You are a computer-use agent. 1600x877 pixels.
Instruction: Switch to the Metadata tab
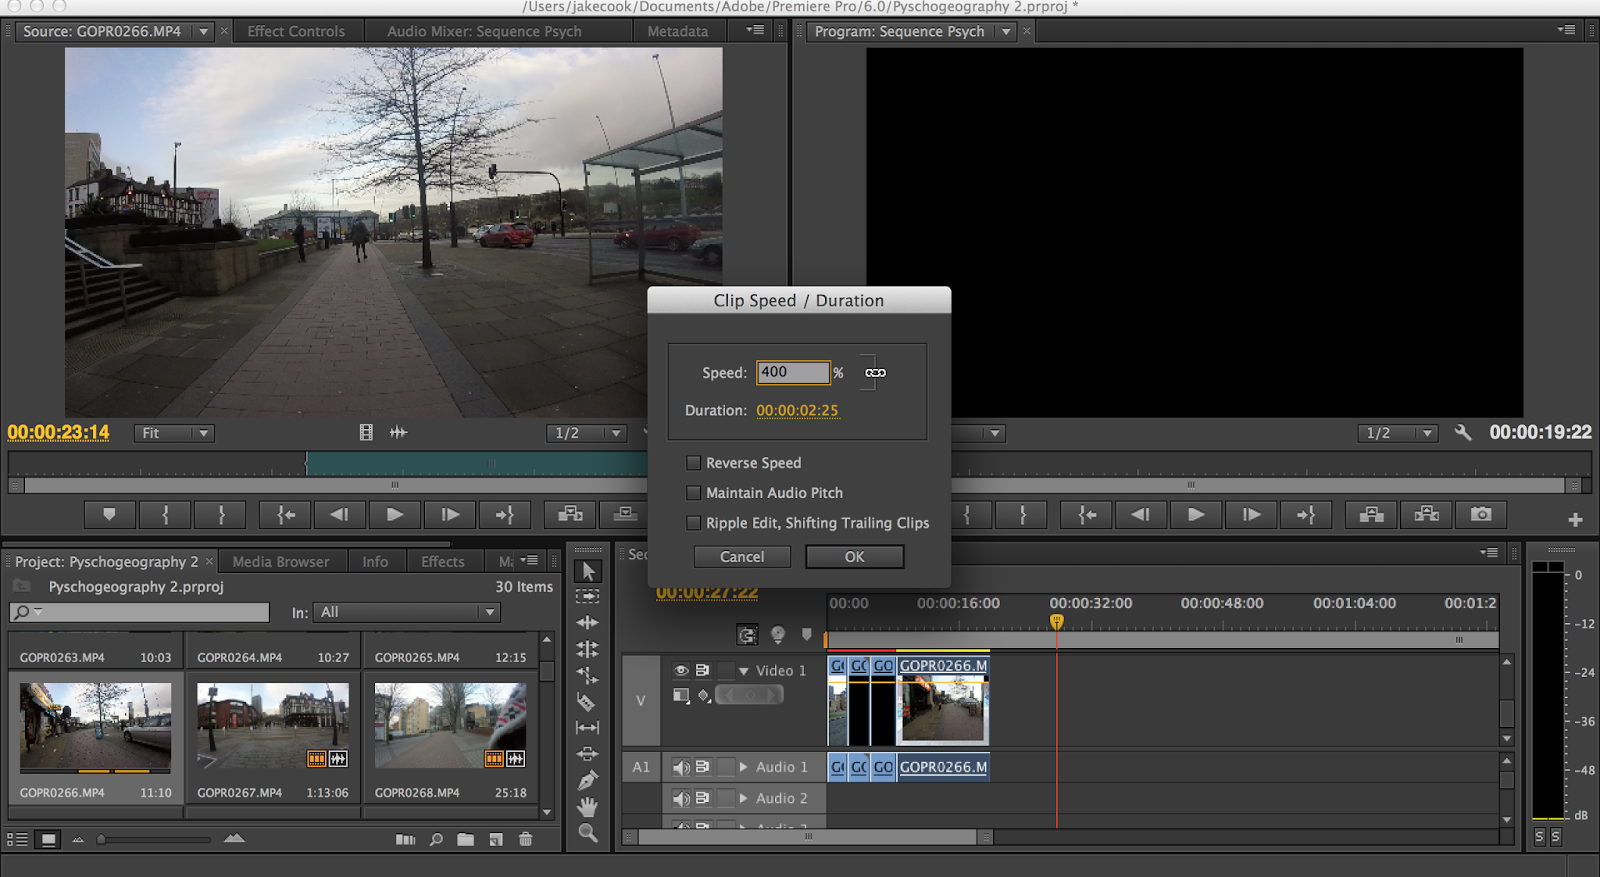pyautogui.click(x=677, y=31)
